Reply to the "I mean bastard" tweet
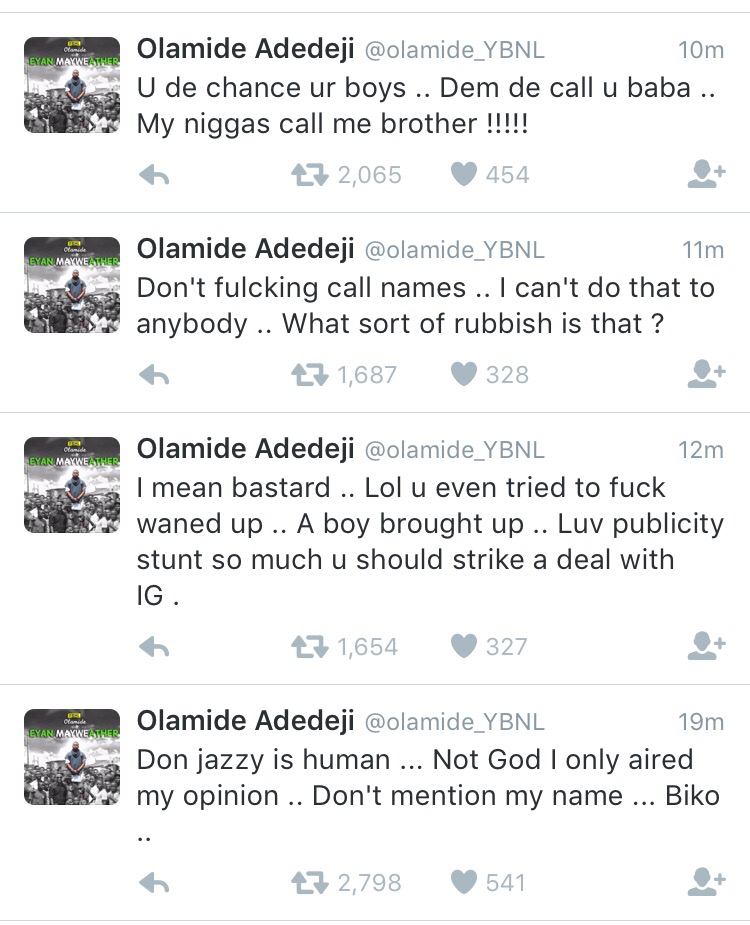This screenshot has height=925, width=750. point(154,647)
